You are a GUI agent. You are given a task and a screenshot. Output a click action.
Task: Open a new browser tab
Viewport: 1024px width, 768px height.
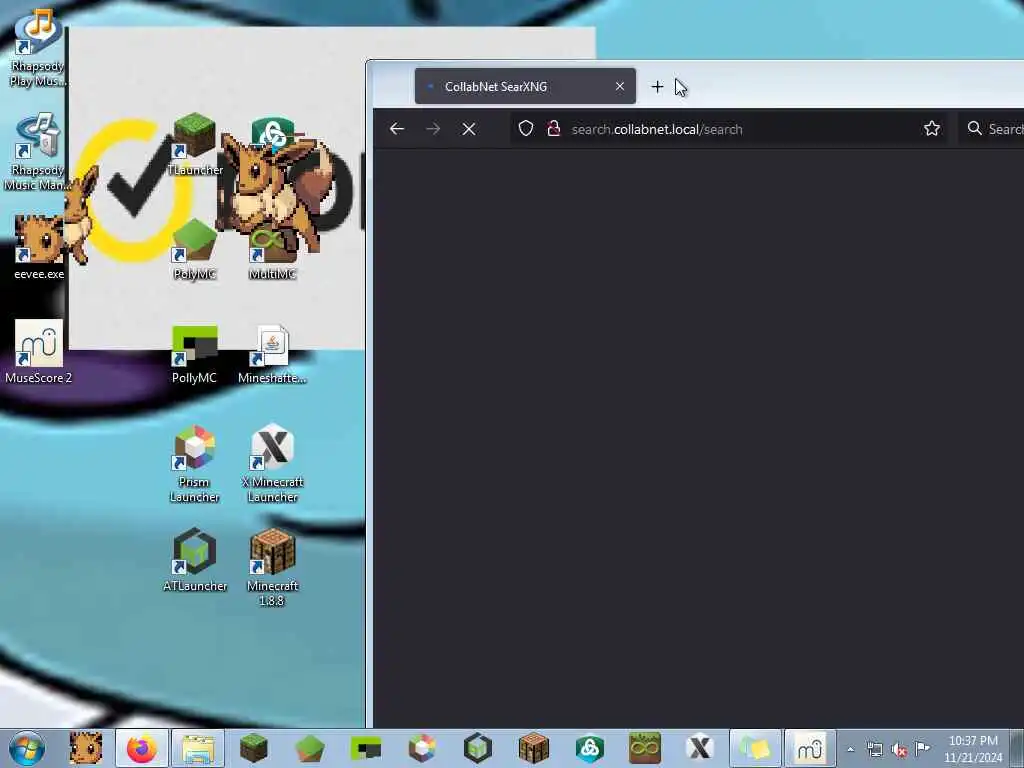pyautogui.click(x=658, y=87)
